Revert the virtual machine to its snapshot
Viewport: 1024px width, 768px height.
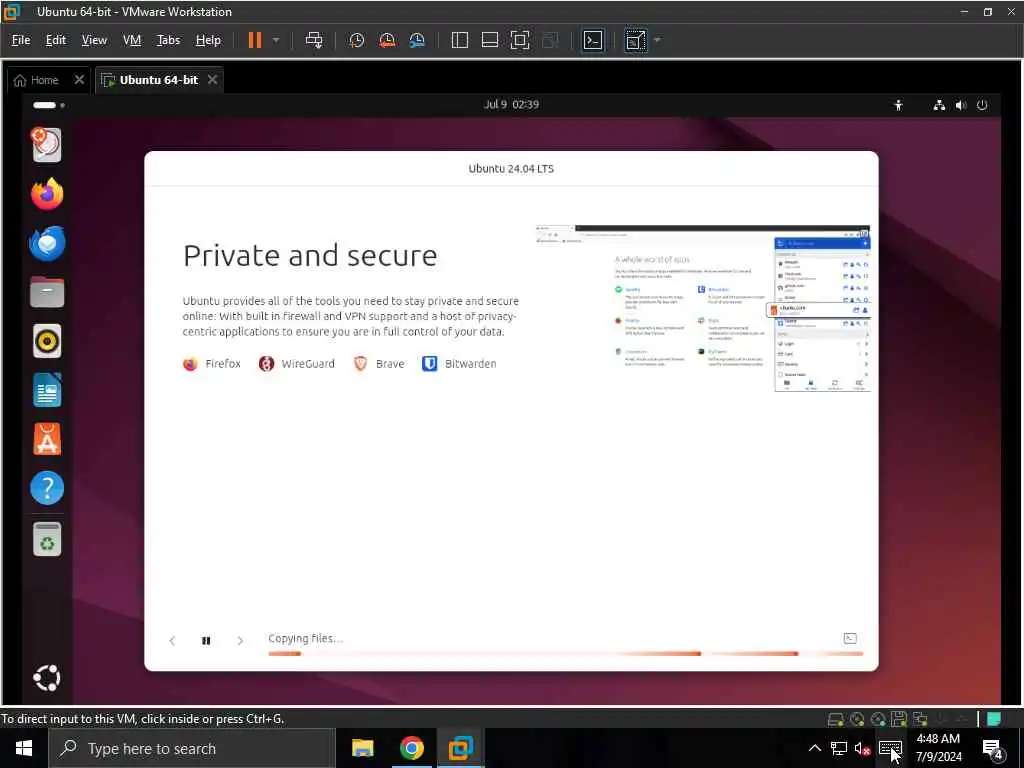pos(387,40)
